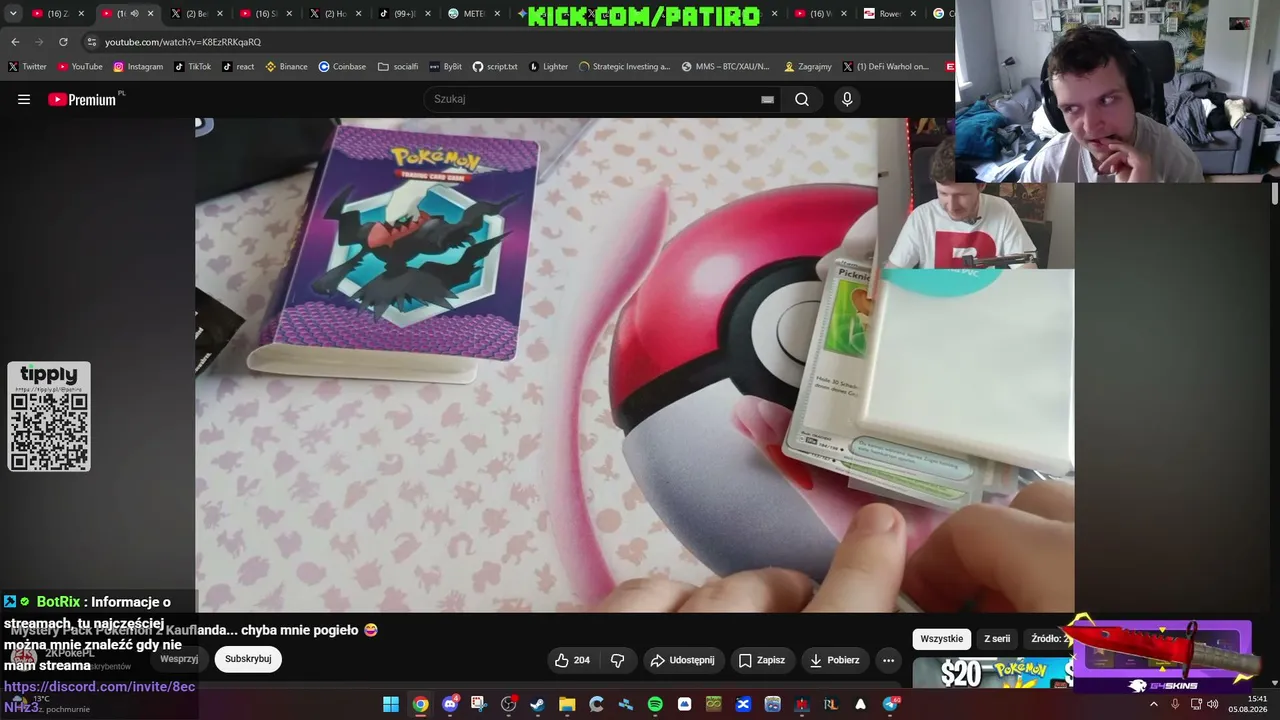1280x720 pixels.
Task: Open Discord from the taskbar
Action: [450, 704]
